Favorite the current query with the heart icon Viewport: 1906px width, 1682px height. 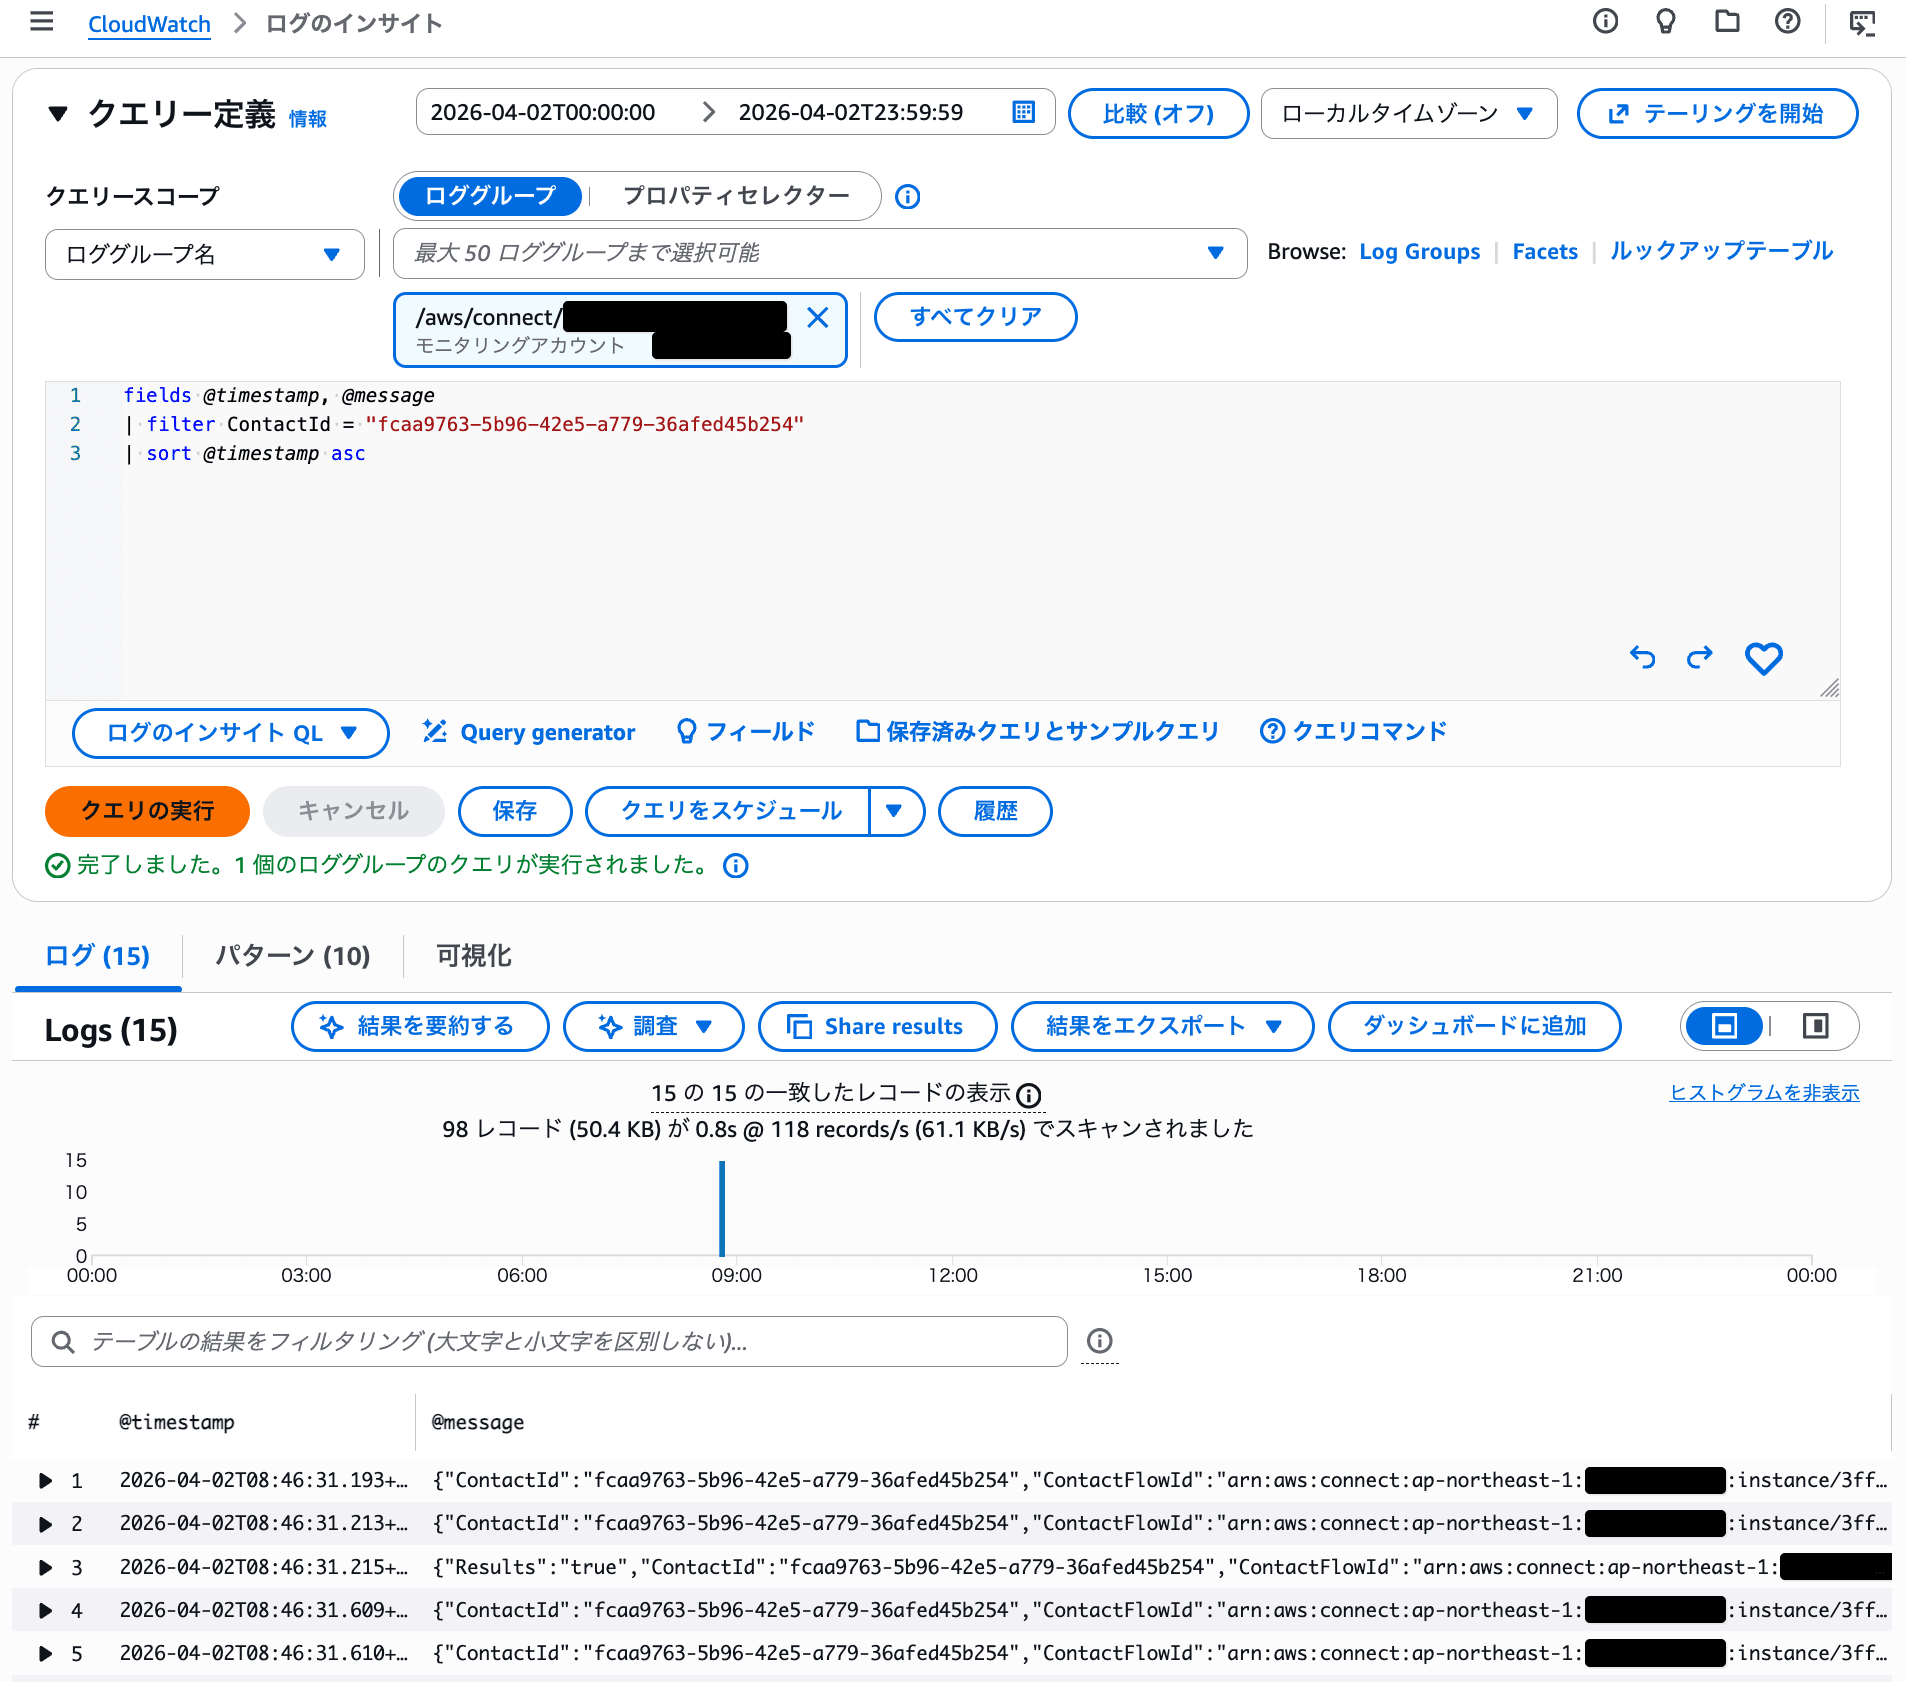[1763, 658]
